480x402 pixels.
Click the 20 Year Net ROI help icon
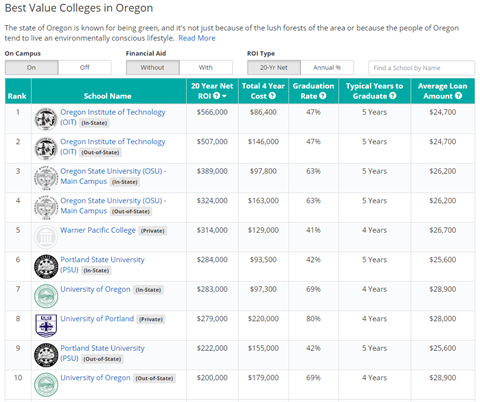point(217,96)
